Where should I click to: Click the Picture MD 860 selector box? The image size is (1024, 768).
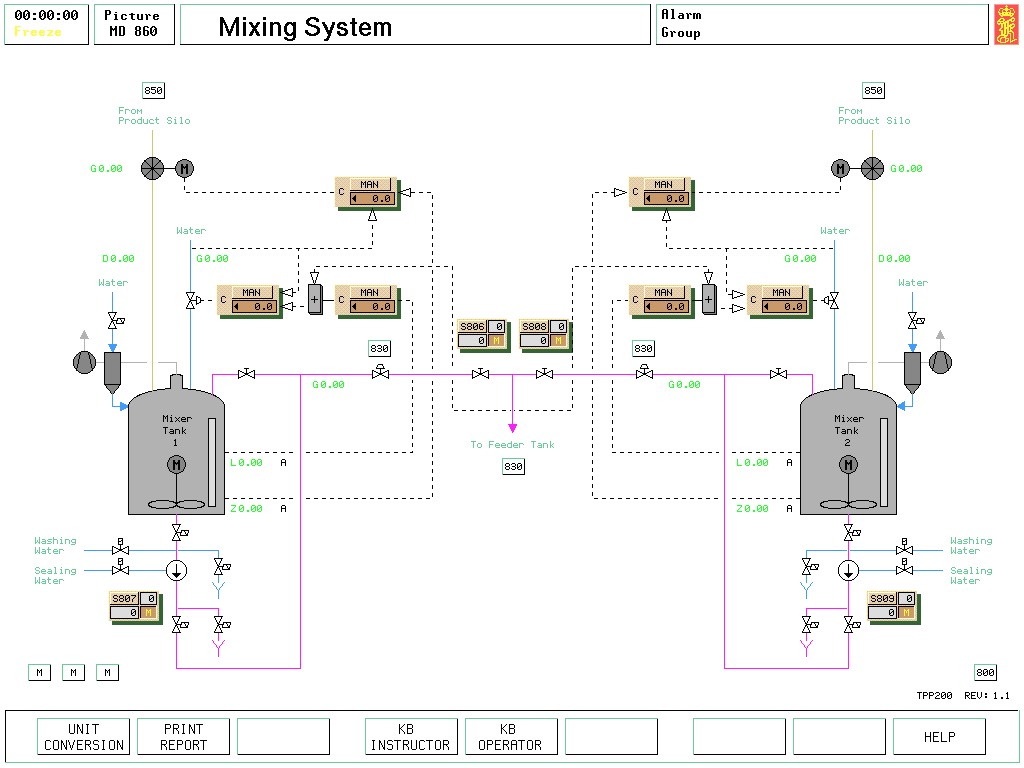(134, 24)
